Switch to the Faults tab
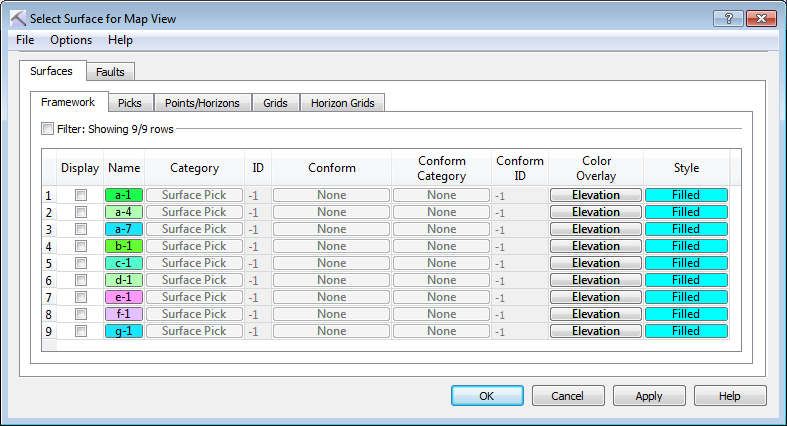Image resolution: width=787 pixels, height=426 pixels. (x=110, y=72)
